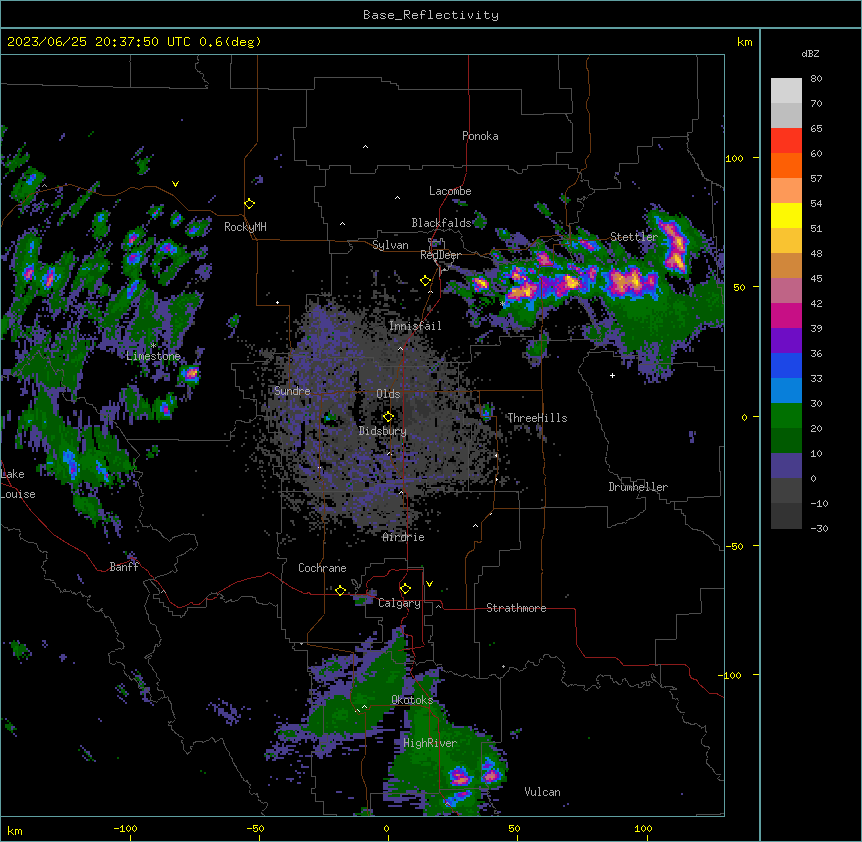Click the HighRiver town label
Screen dimensions: 862x842
click(430, 743)
